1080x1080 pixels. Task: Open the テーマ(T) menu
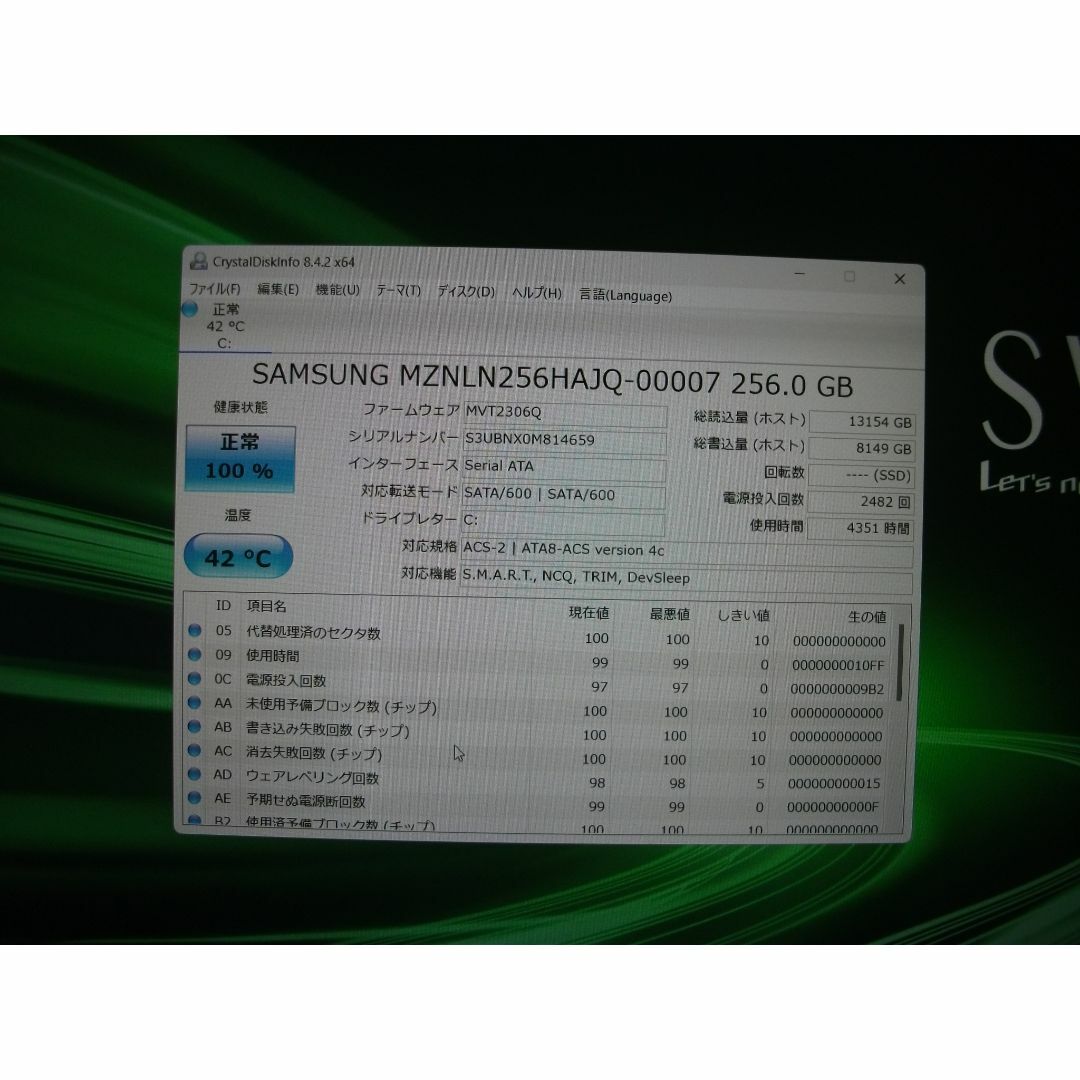398,291
